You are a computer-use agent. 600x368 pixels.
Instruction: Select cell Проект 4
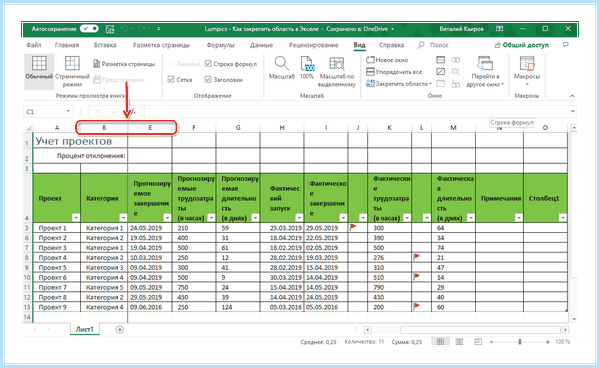coord(57,257)
